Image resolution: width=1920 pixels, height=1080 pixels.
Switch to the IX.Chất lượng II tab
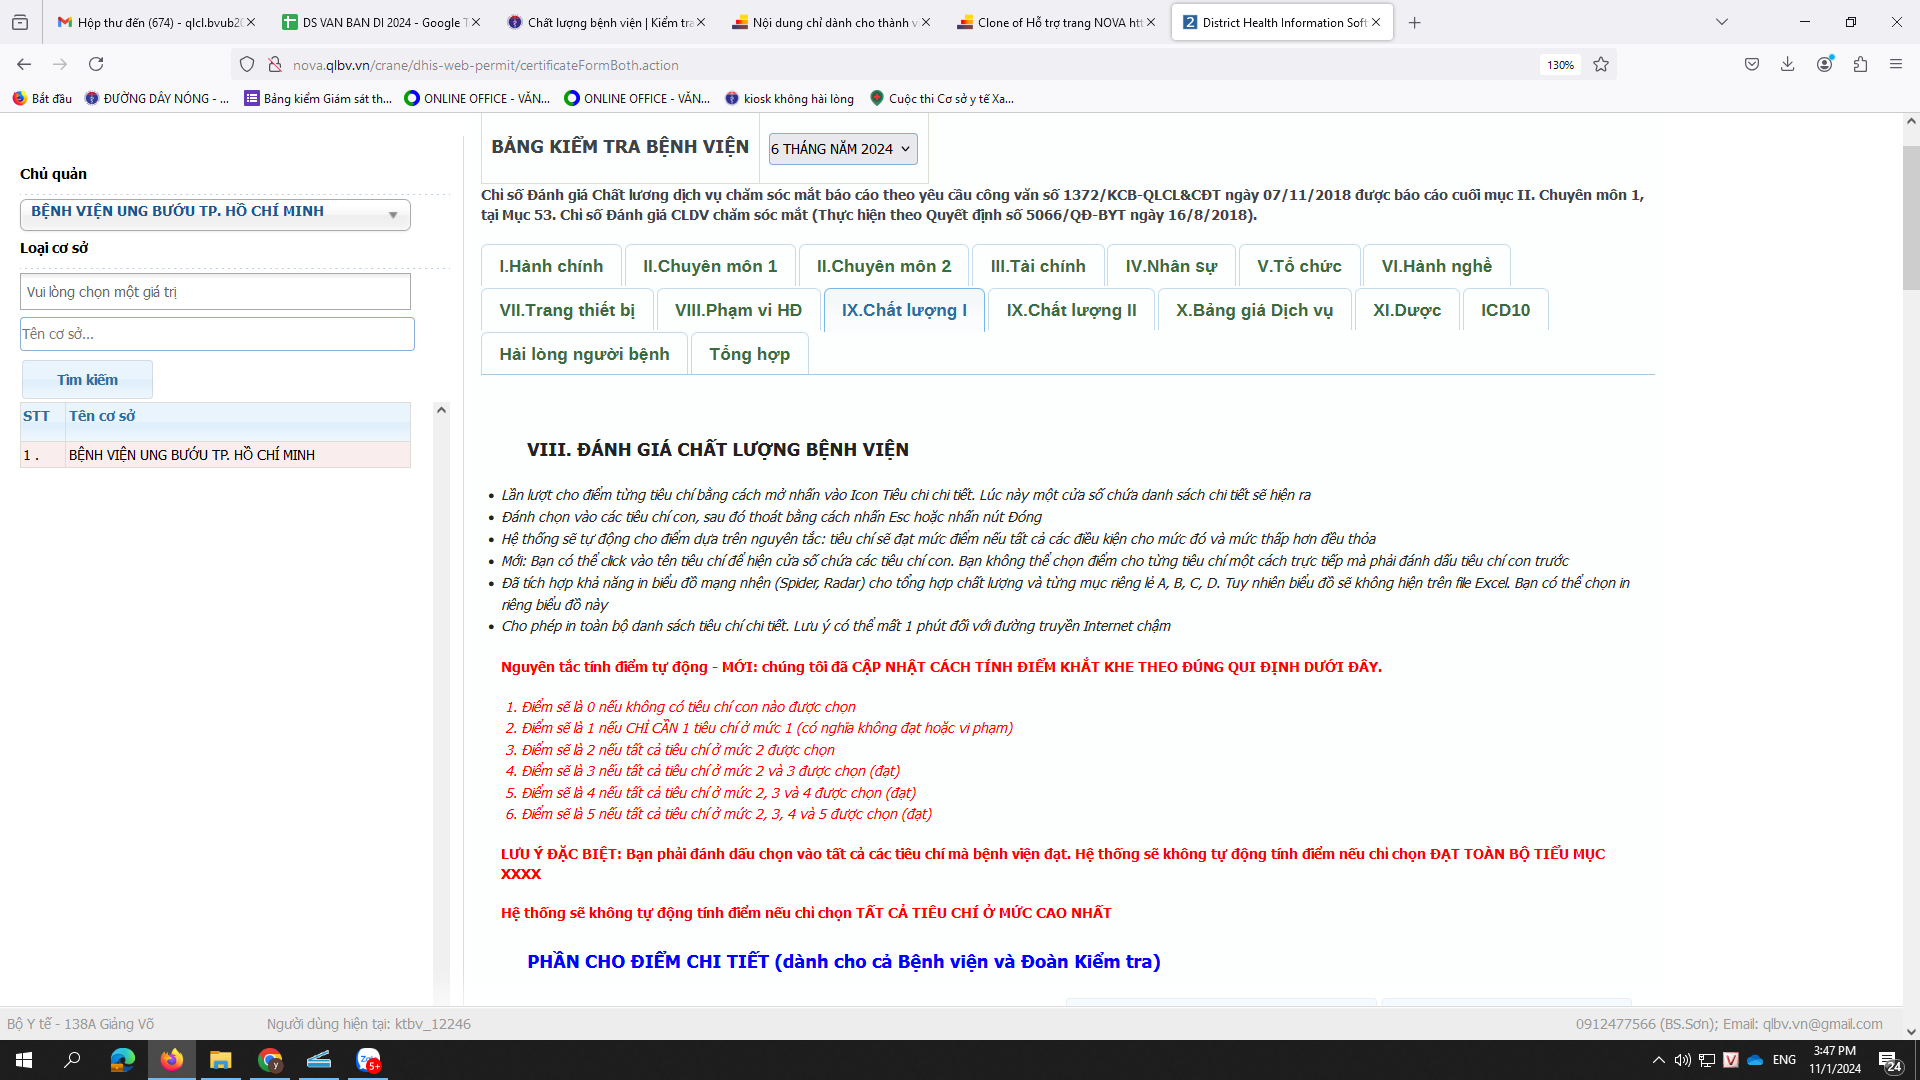(1071, 310)
